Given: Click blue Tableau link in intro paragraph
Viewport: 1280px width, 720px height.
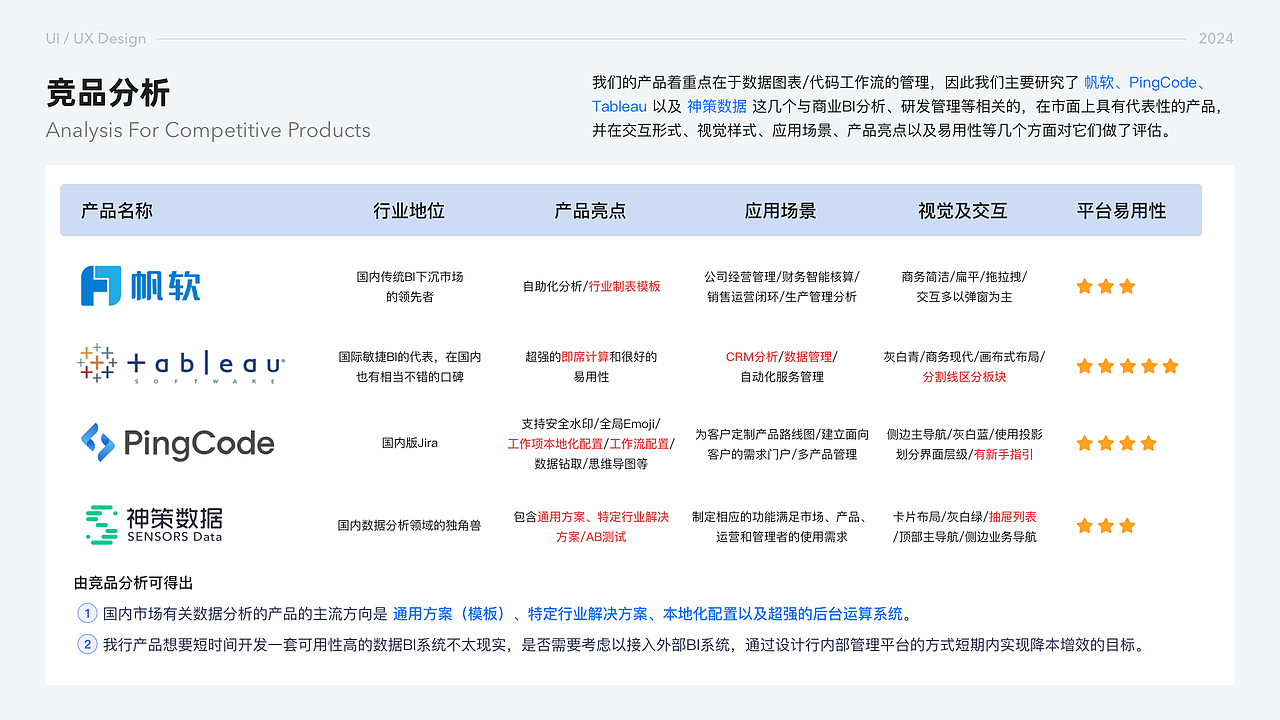Looking at the screenshot, I should pyautogui.click(x=619, y=106).
